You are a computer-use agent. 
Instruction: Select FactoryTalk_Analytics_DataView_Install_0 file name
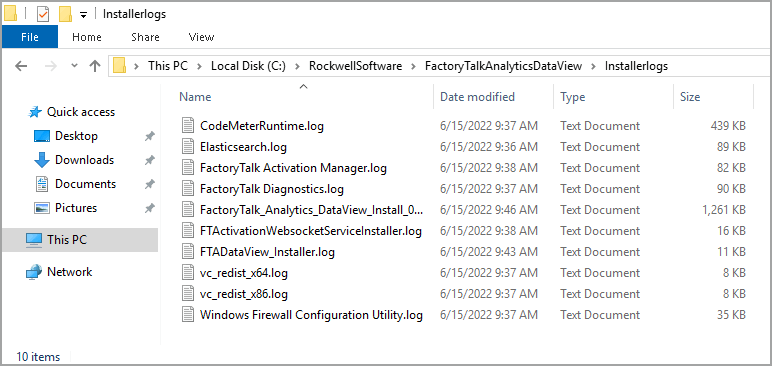click(x=312, y=210)
